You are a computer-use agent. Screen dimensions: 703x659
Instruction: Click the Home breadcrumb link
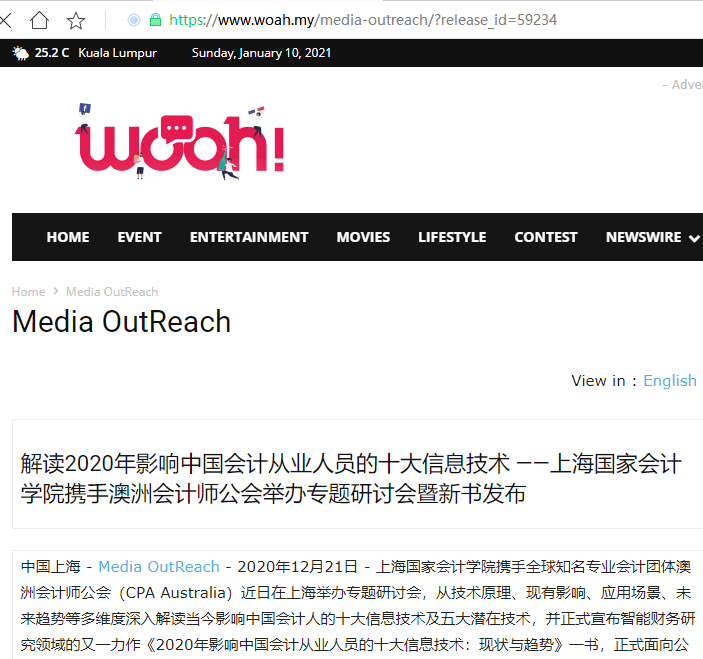coord(28,292)
